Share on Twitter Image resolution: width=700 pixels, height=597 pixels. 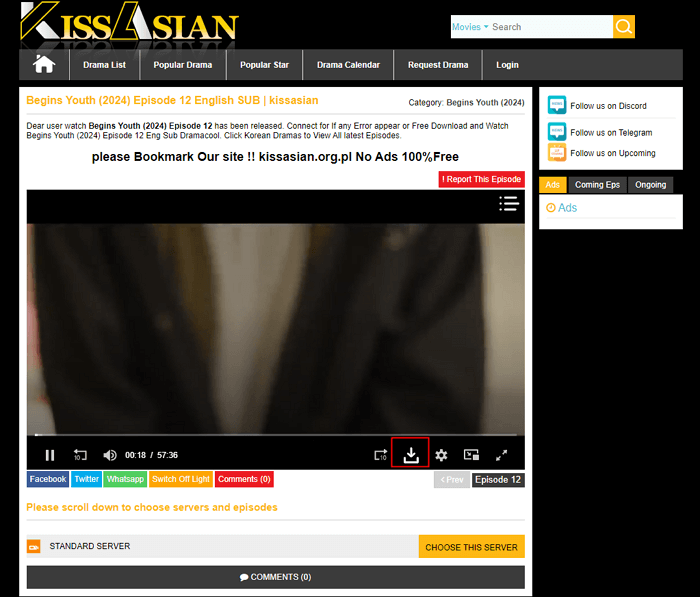[87, 479]
